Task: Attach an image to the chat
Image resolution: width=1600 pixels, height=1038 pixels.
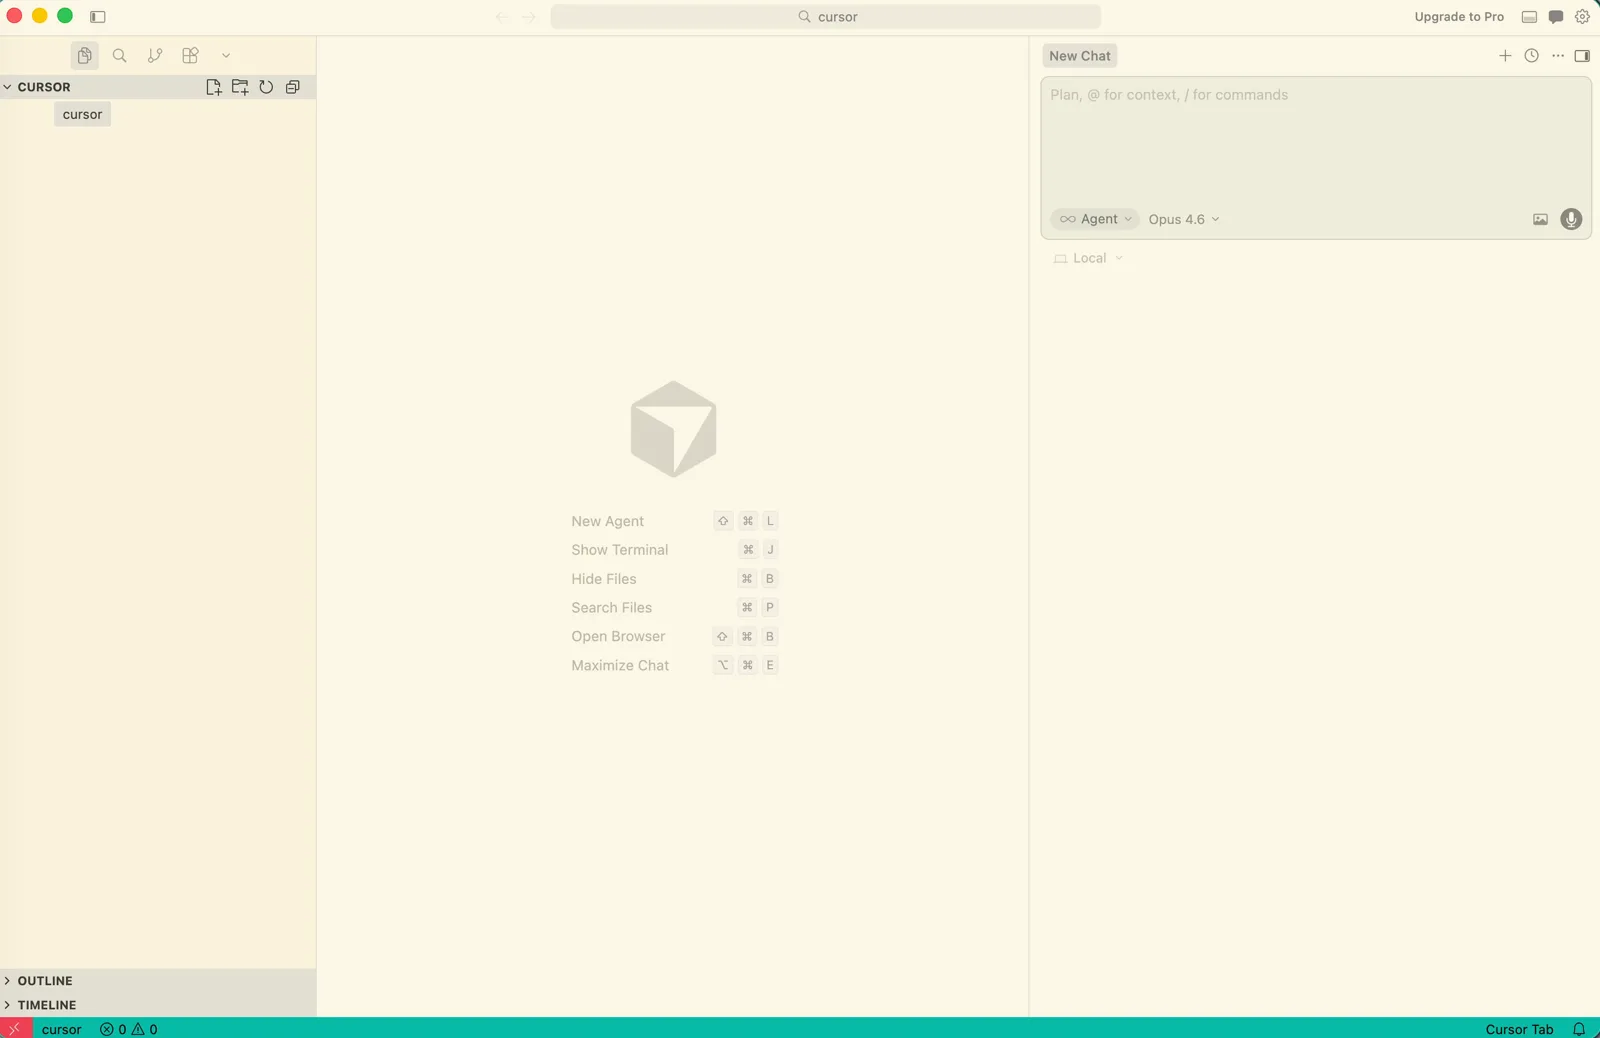Action: pyautogui.click(x=1540, y=219)
